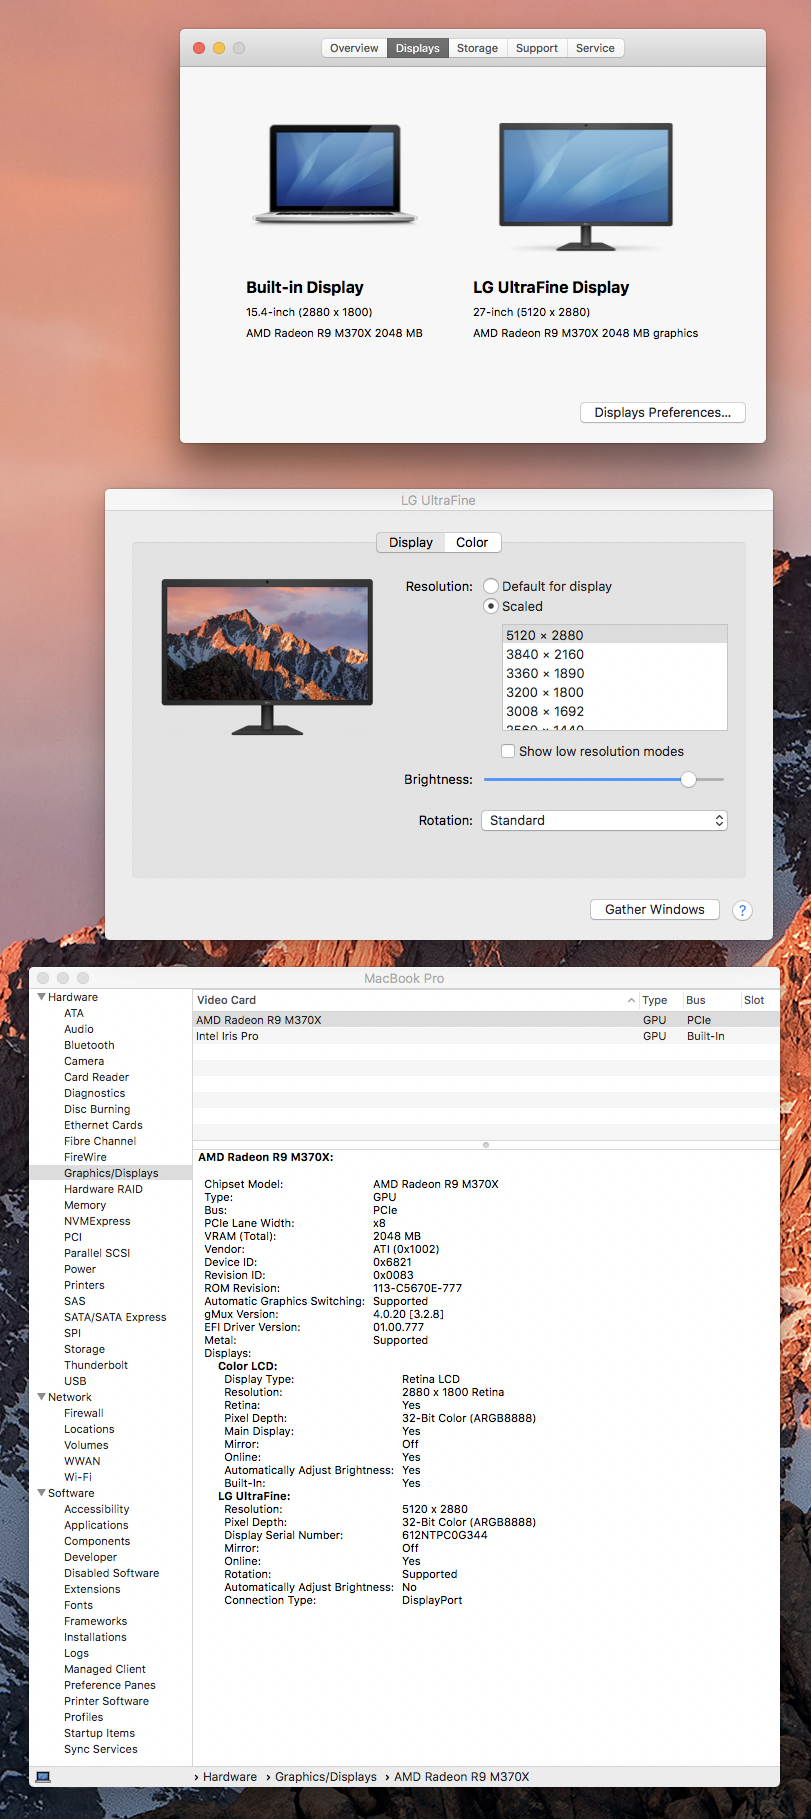This screenshot has width=811, height=1819.
Task: Click the ROM Revision value 113-C5670E-777
Action: (x=417, y=1288)
